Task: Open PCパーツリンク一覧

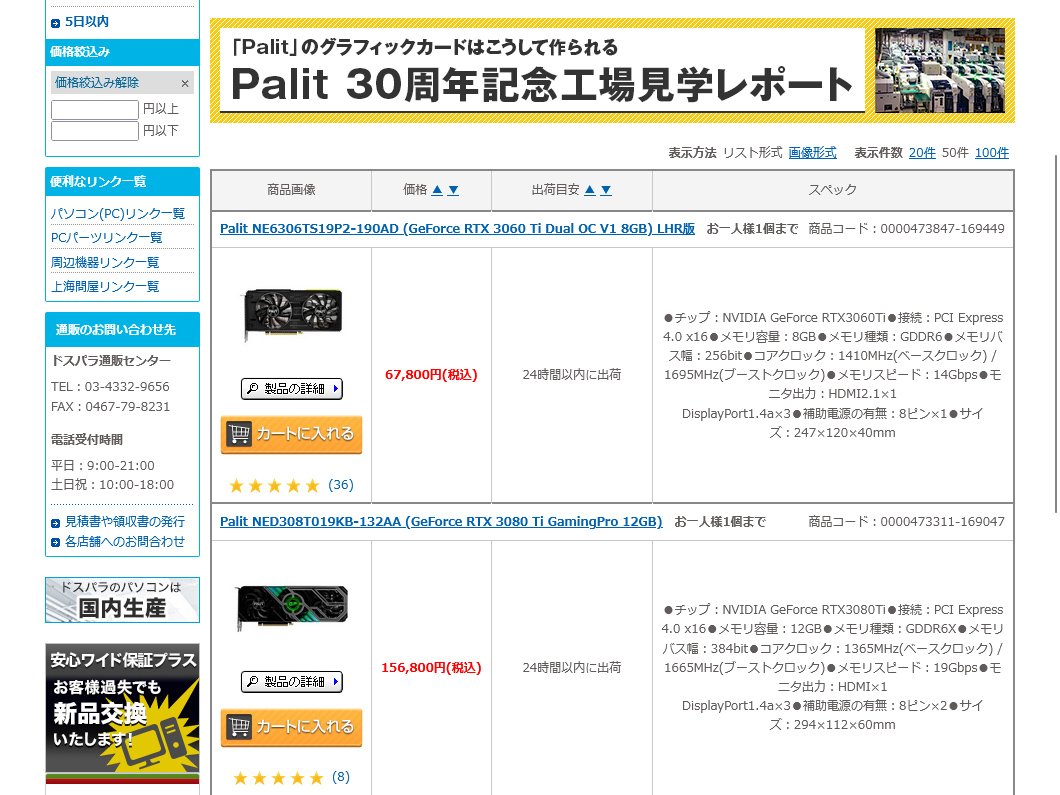Action: click(x=107, y=238)
